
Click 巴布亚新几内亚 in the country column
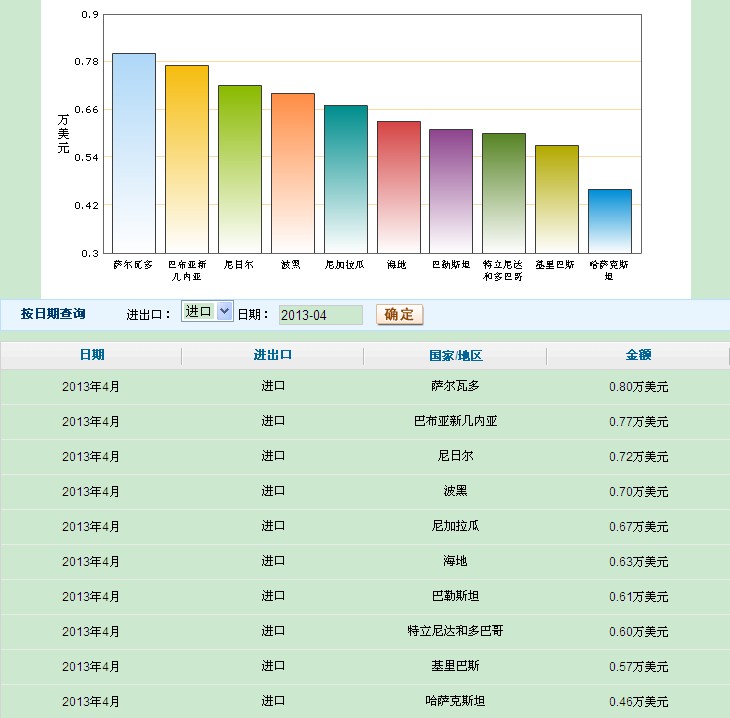click(x=455, y=421)
